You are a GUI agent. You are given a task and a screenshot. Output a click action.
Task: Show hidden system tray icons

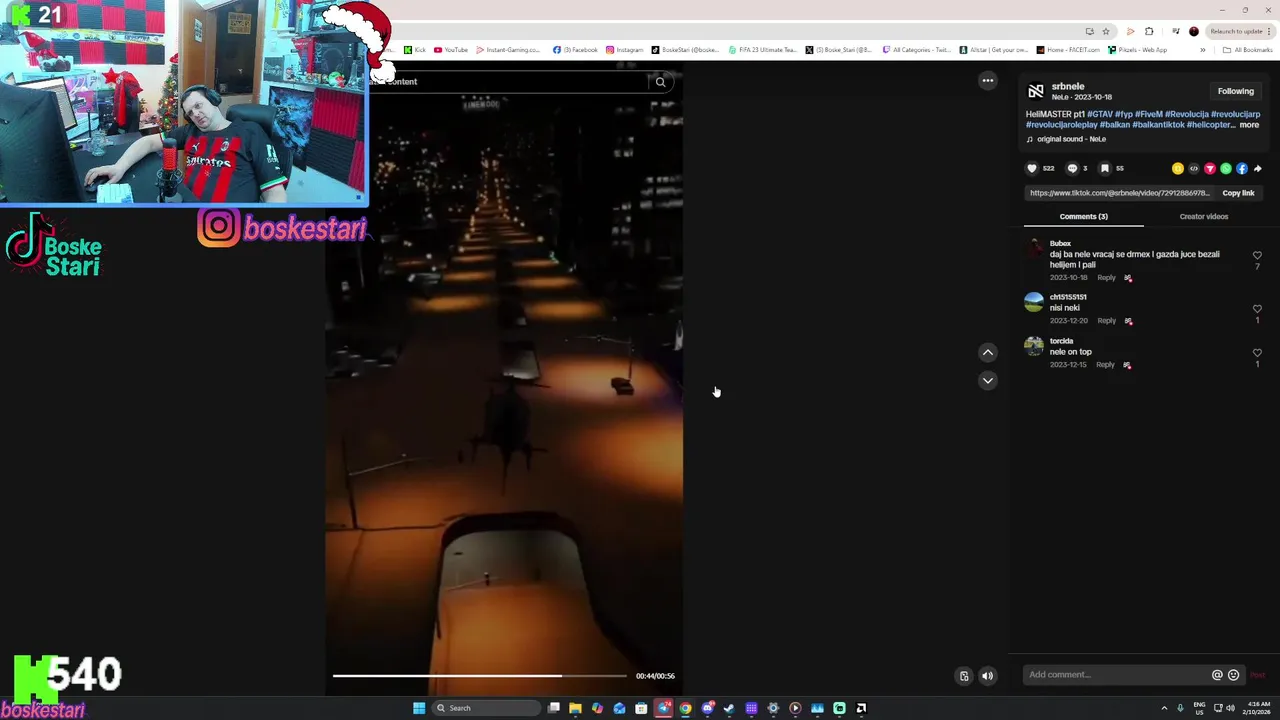(x=1164, y=708)
